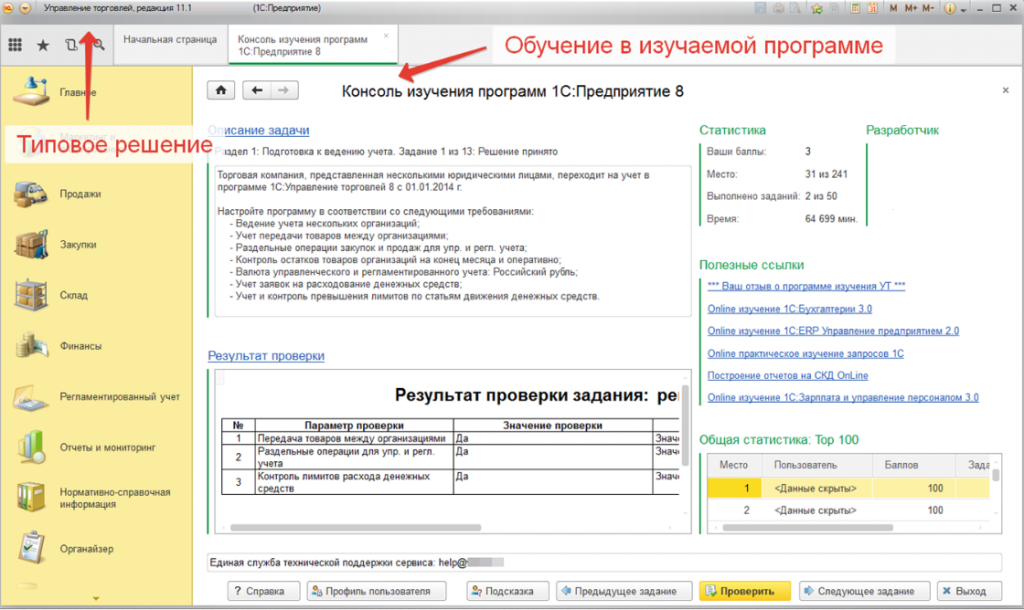1024x610 pixels.
Task: Click the Профиль пользователя button
Action: (377, 591)
